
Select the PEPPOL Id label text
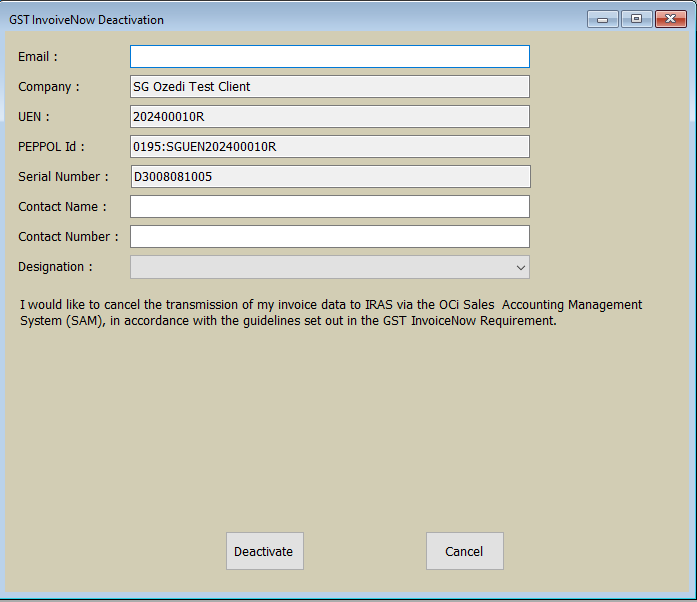(51, 147)
